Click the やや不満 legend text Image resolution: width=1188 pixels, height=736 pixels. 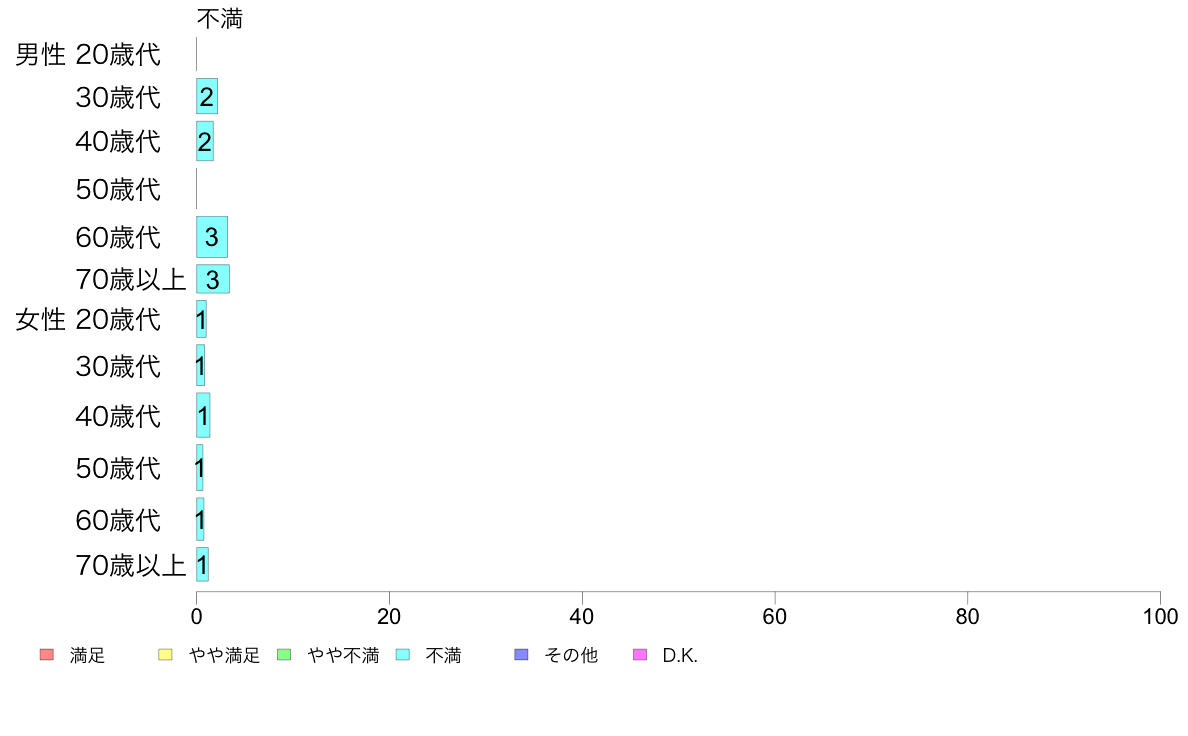(x=343, y=656)
